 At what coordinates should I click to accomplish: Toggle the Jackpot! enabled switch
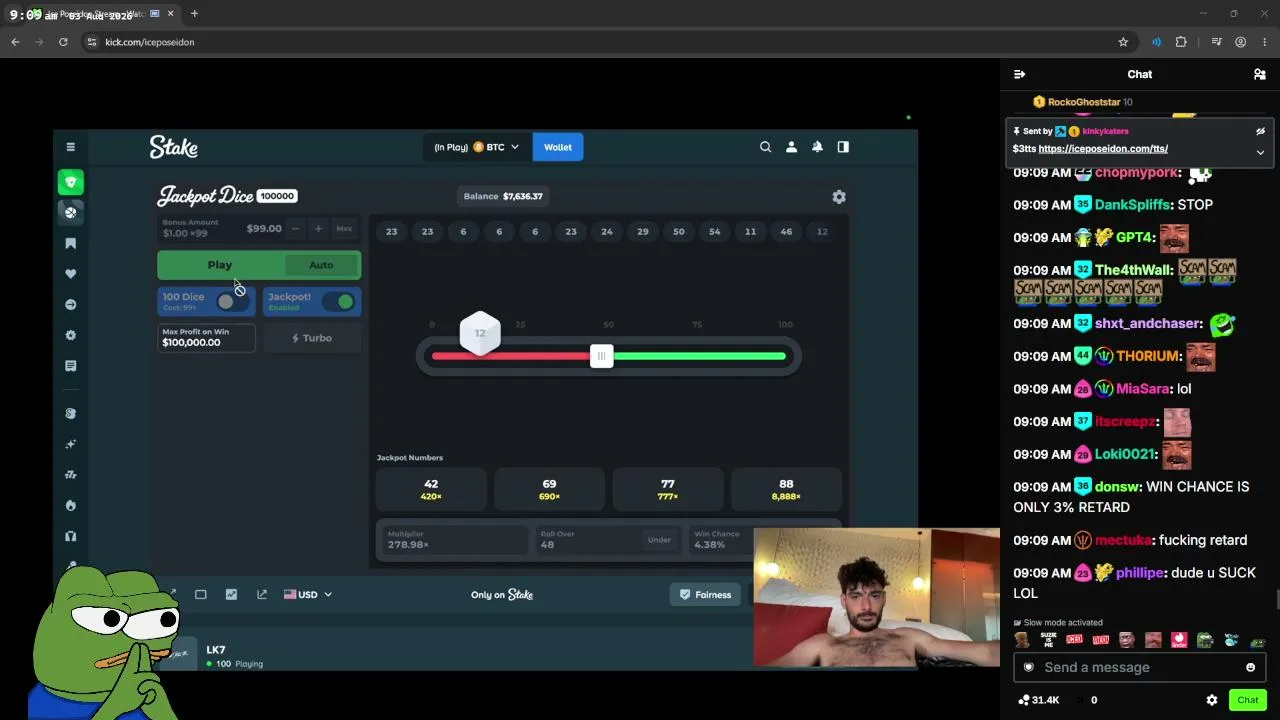(340, 302)
